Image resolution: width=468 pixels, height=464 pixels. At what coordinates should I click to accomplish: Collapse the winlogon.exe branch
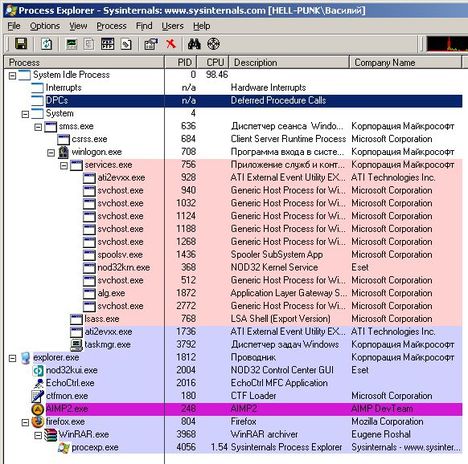click(51, 153)
